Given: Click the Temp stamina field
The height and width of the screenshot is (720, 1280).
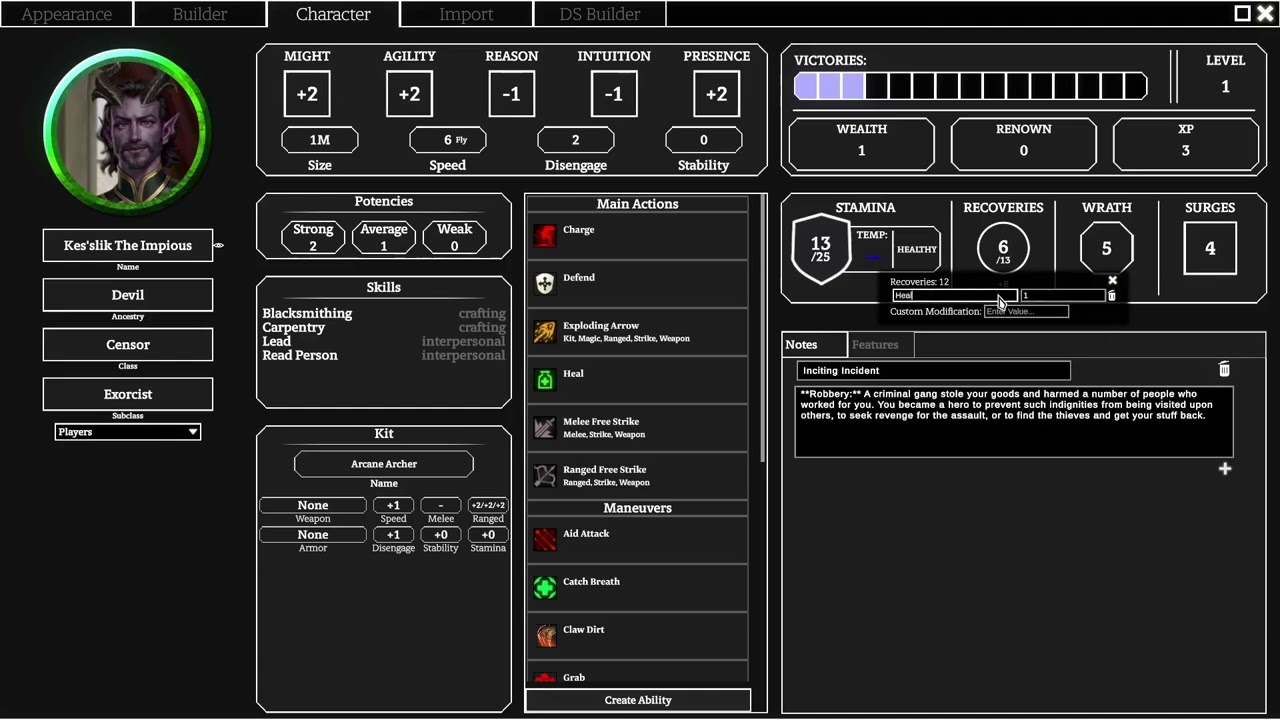Looking at the screenshot, I should (872, 255).
